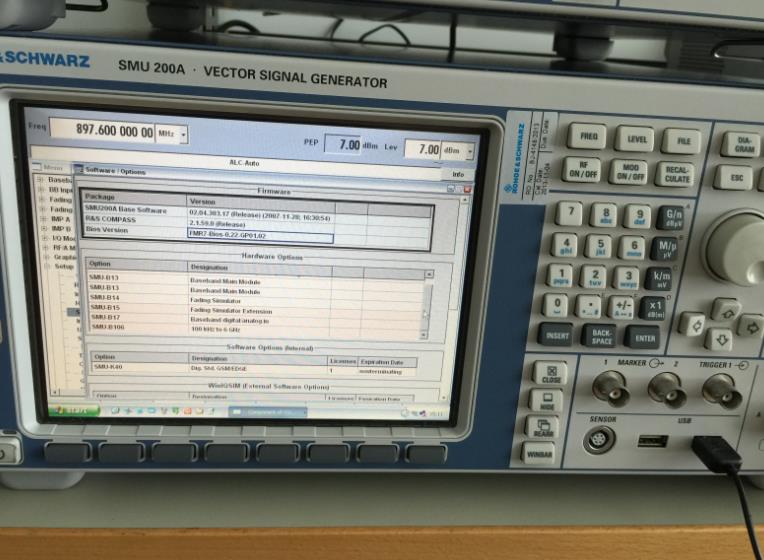Click the Firmware Version column header
This screenshot has width=764, height=560.
pyautogui.click(x=261, y=202)
